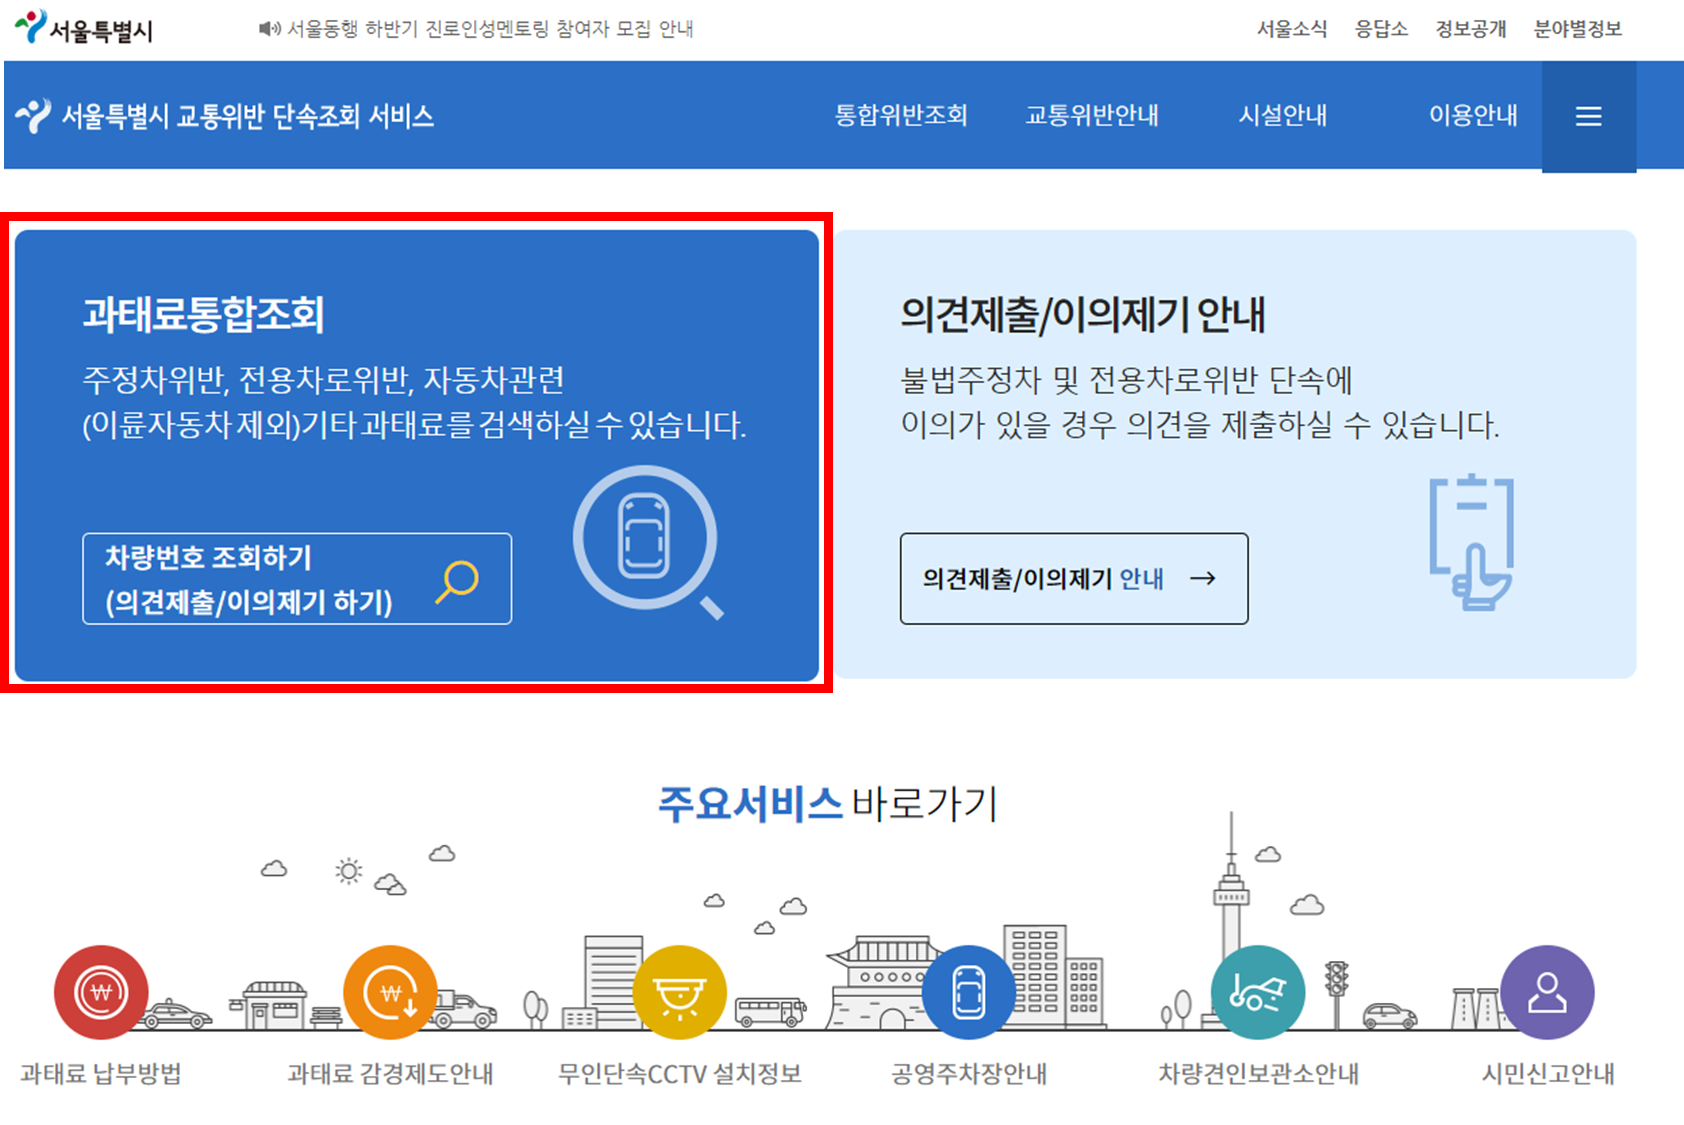Screen dimensions: 1684x1125
Task: Click the arrow icon in 의견제출/이의제기 안내 button
Action: point(1202,578)
